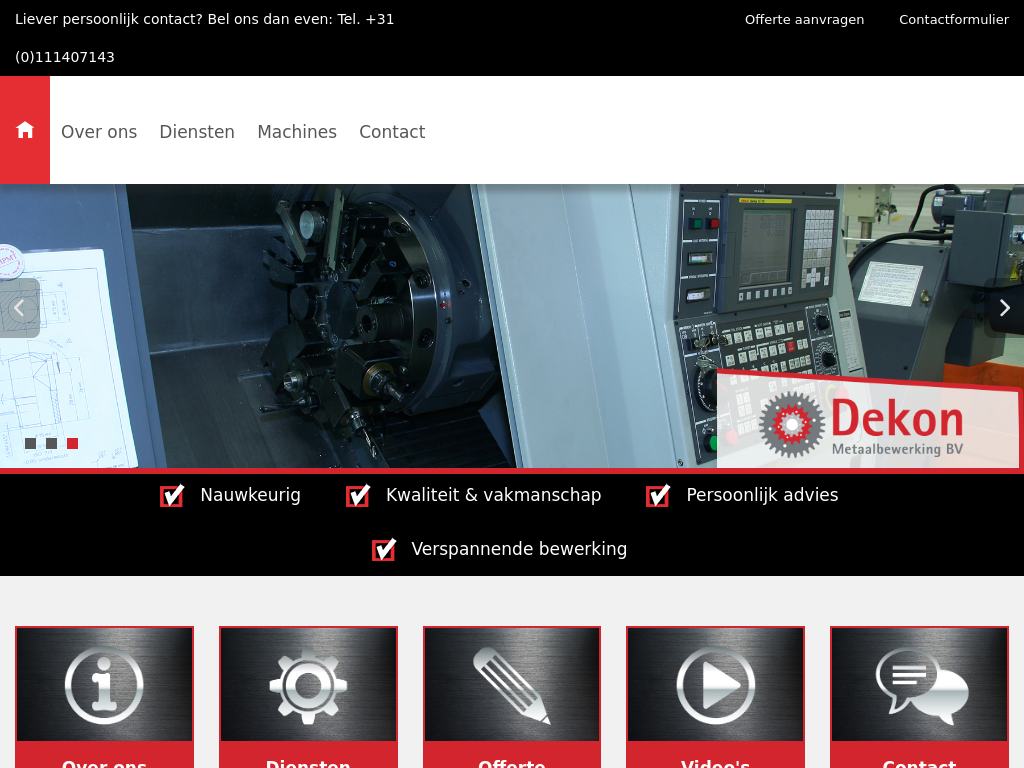This screenshot has height=768, width=1024.
Task: Click the Contact speech bubbles icon
Action: tap(919, 685)
